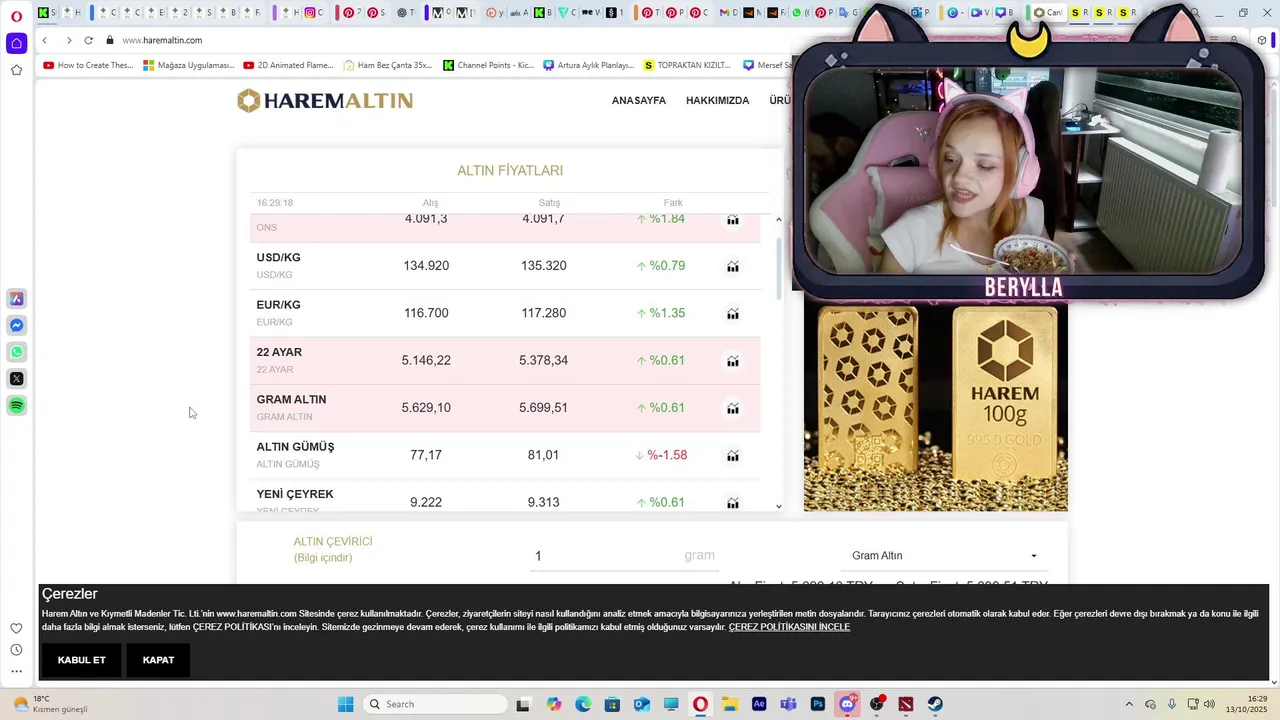Select the GRAM ALTIN row label
Screen dimensions: 1280x720
pos(291,400)
